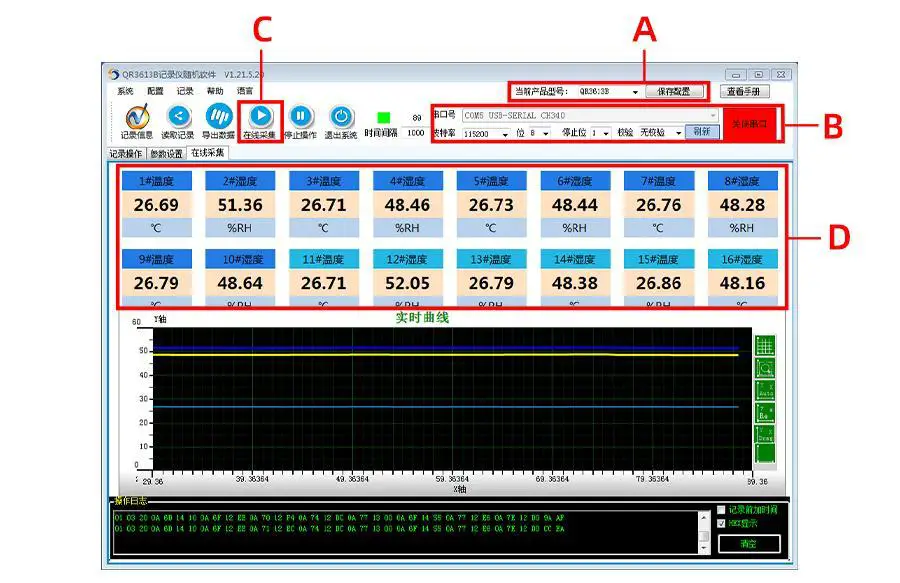Toggle the green 时间间隔 indicator square
The image size is (900, 583).
click(386, 117)
